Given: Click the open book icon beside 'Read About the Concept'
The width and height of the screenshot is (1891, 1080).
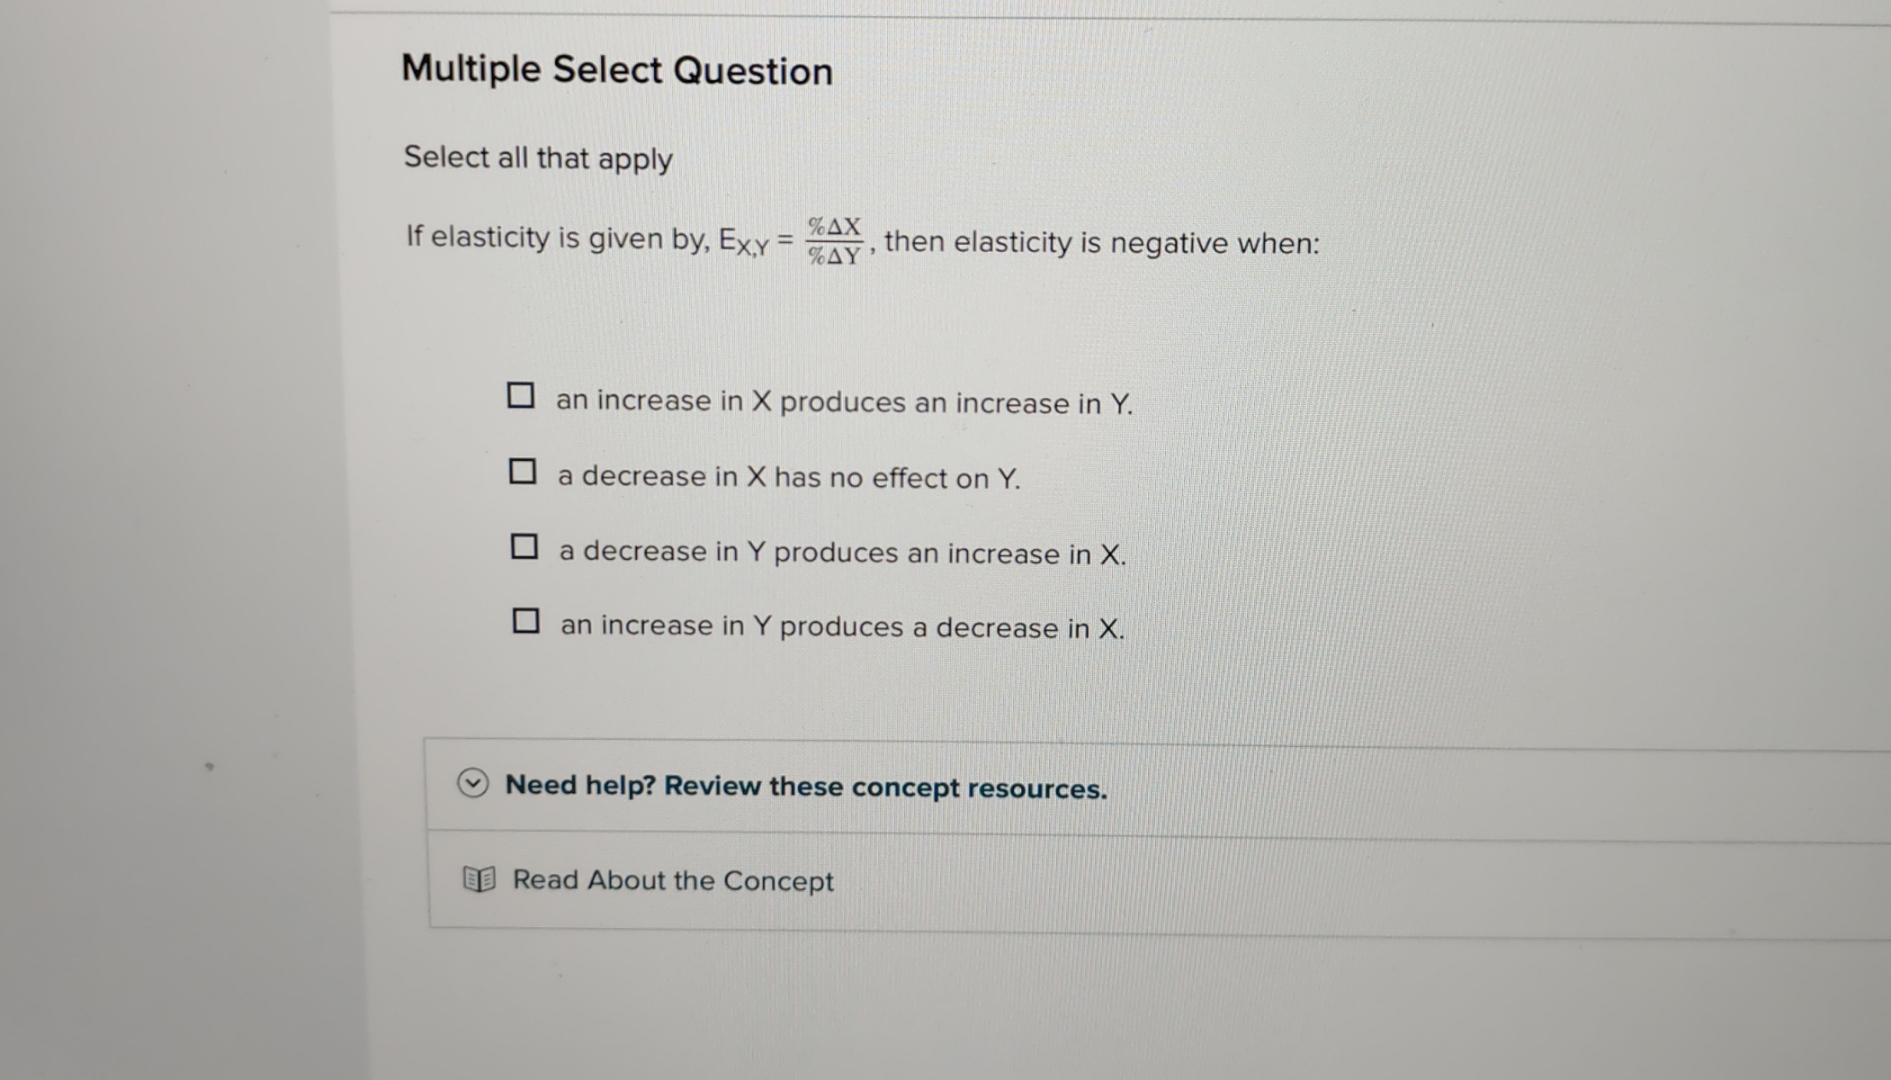Looking at the screenshot, I should tap(478, 879).
